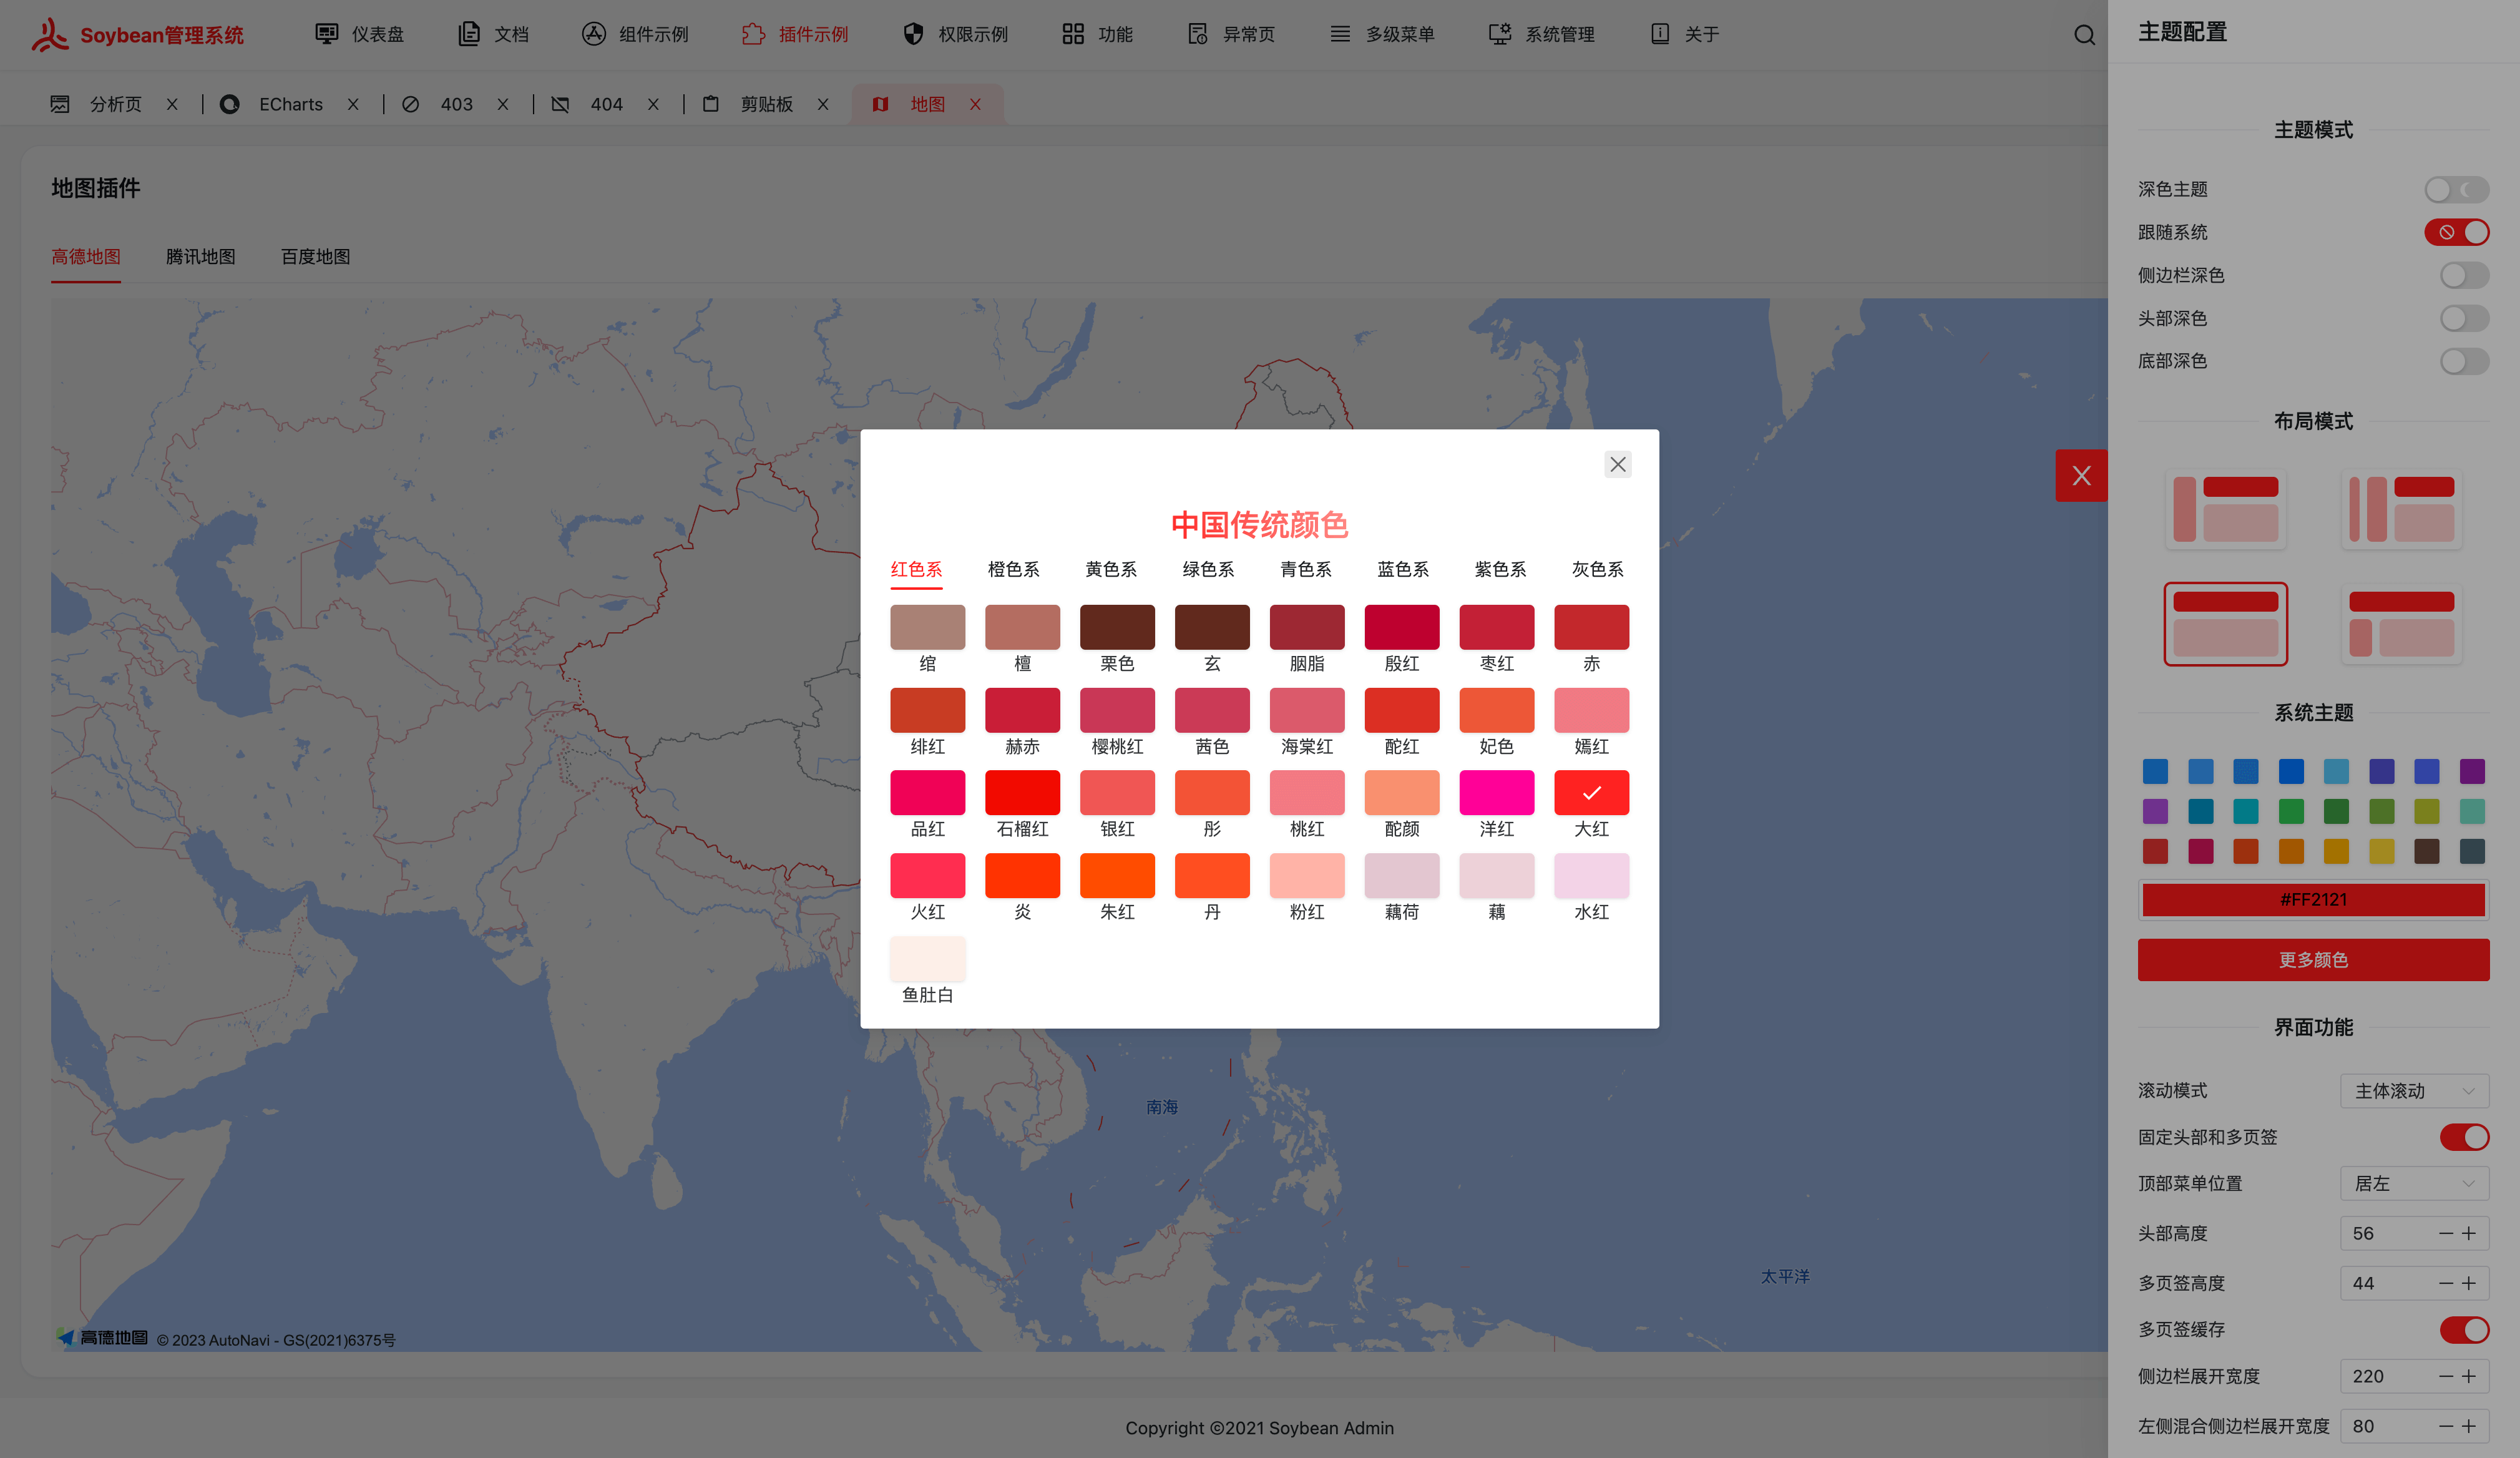
Task: Decrease 侧边栏展开宽度 with minus icon
Action: (2445, 1376)
